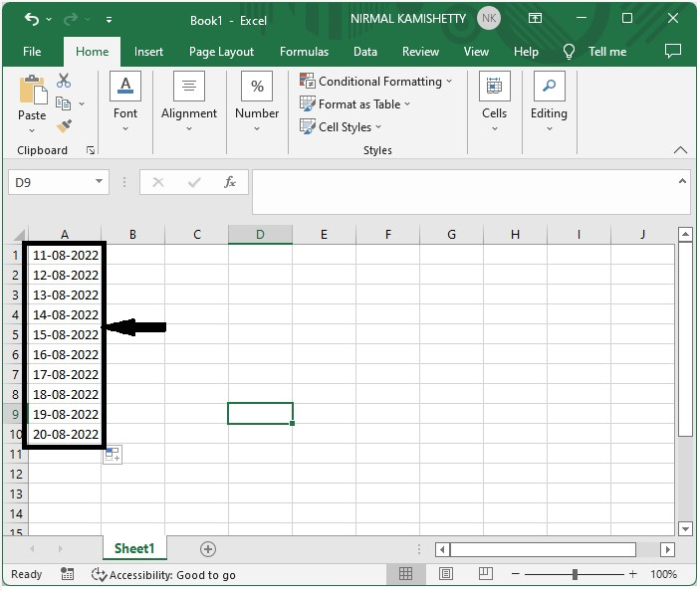Open the Name Box dropdown arrow
Viewport: 700px width, 591px height.
click(x=99, y=181)
